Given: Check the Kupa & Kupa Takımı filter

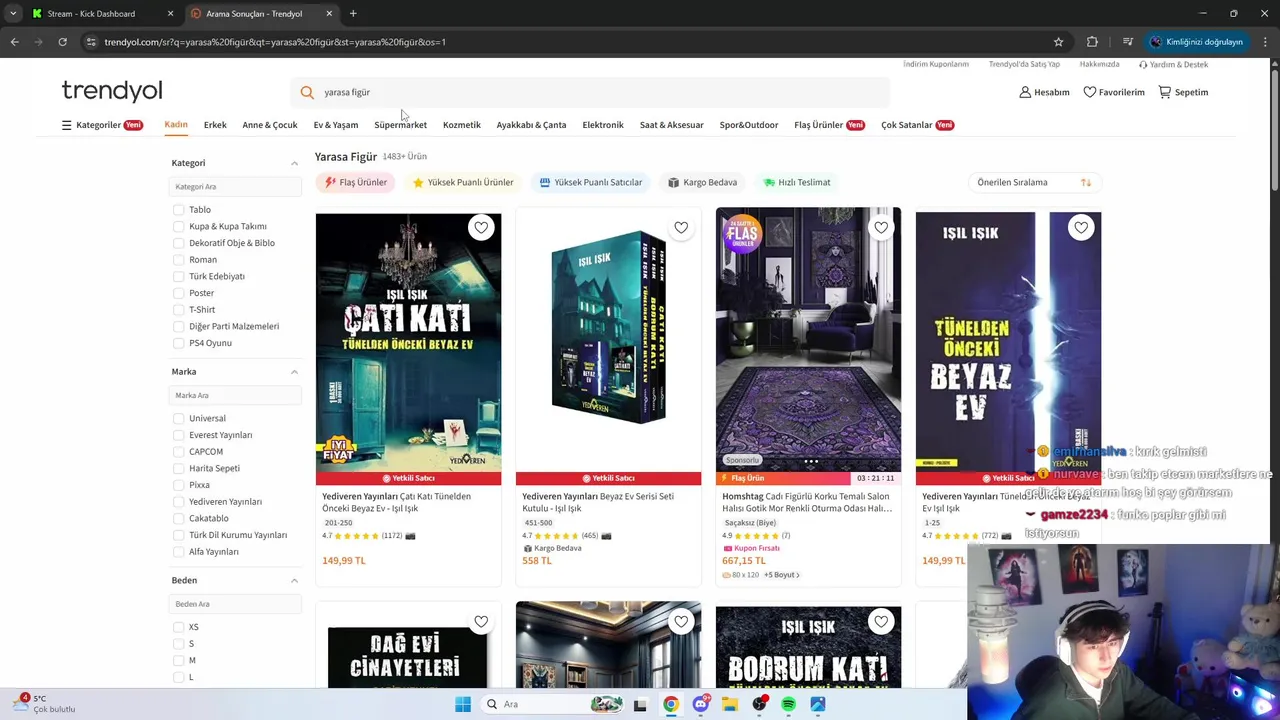Looking at the screenshot, I should (178, 226).
